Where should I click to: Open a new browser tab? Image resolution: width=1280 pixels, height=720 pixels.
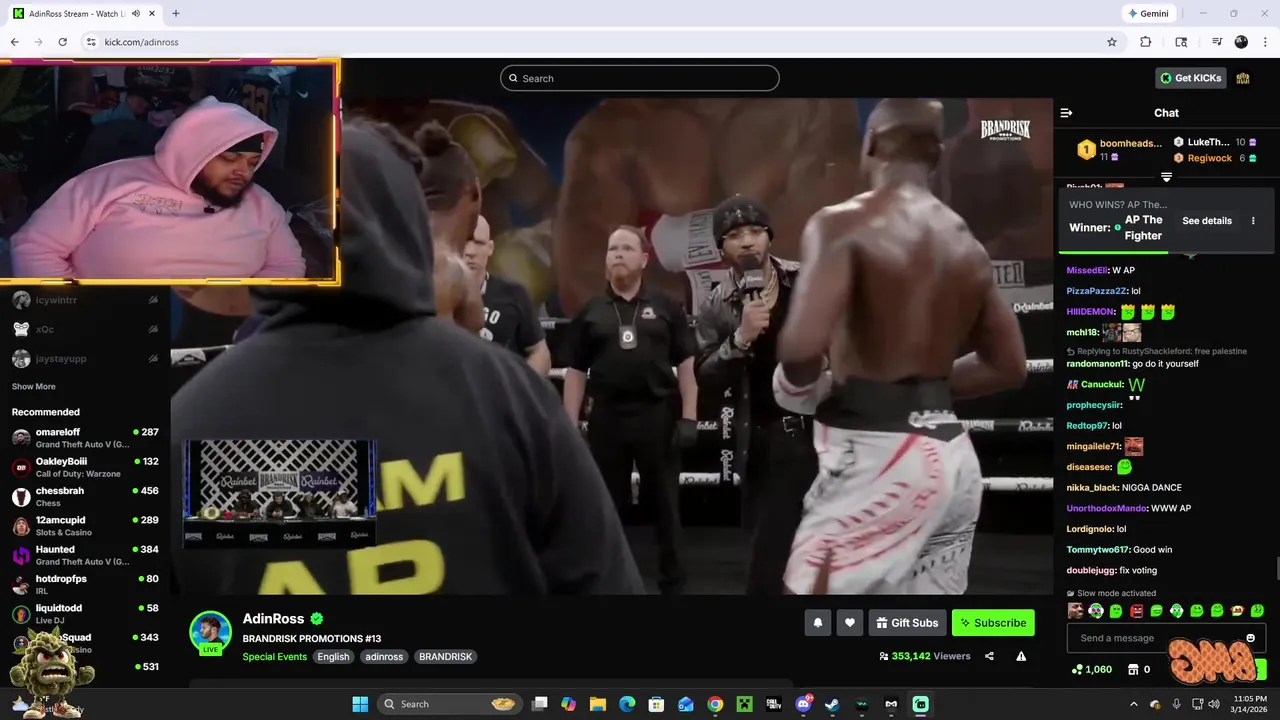pyautogui.click(x=176, y=14)
